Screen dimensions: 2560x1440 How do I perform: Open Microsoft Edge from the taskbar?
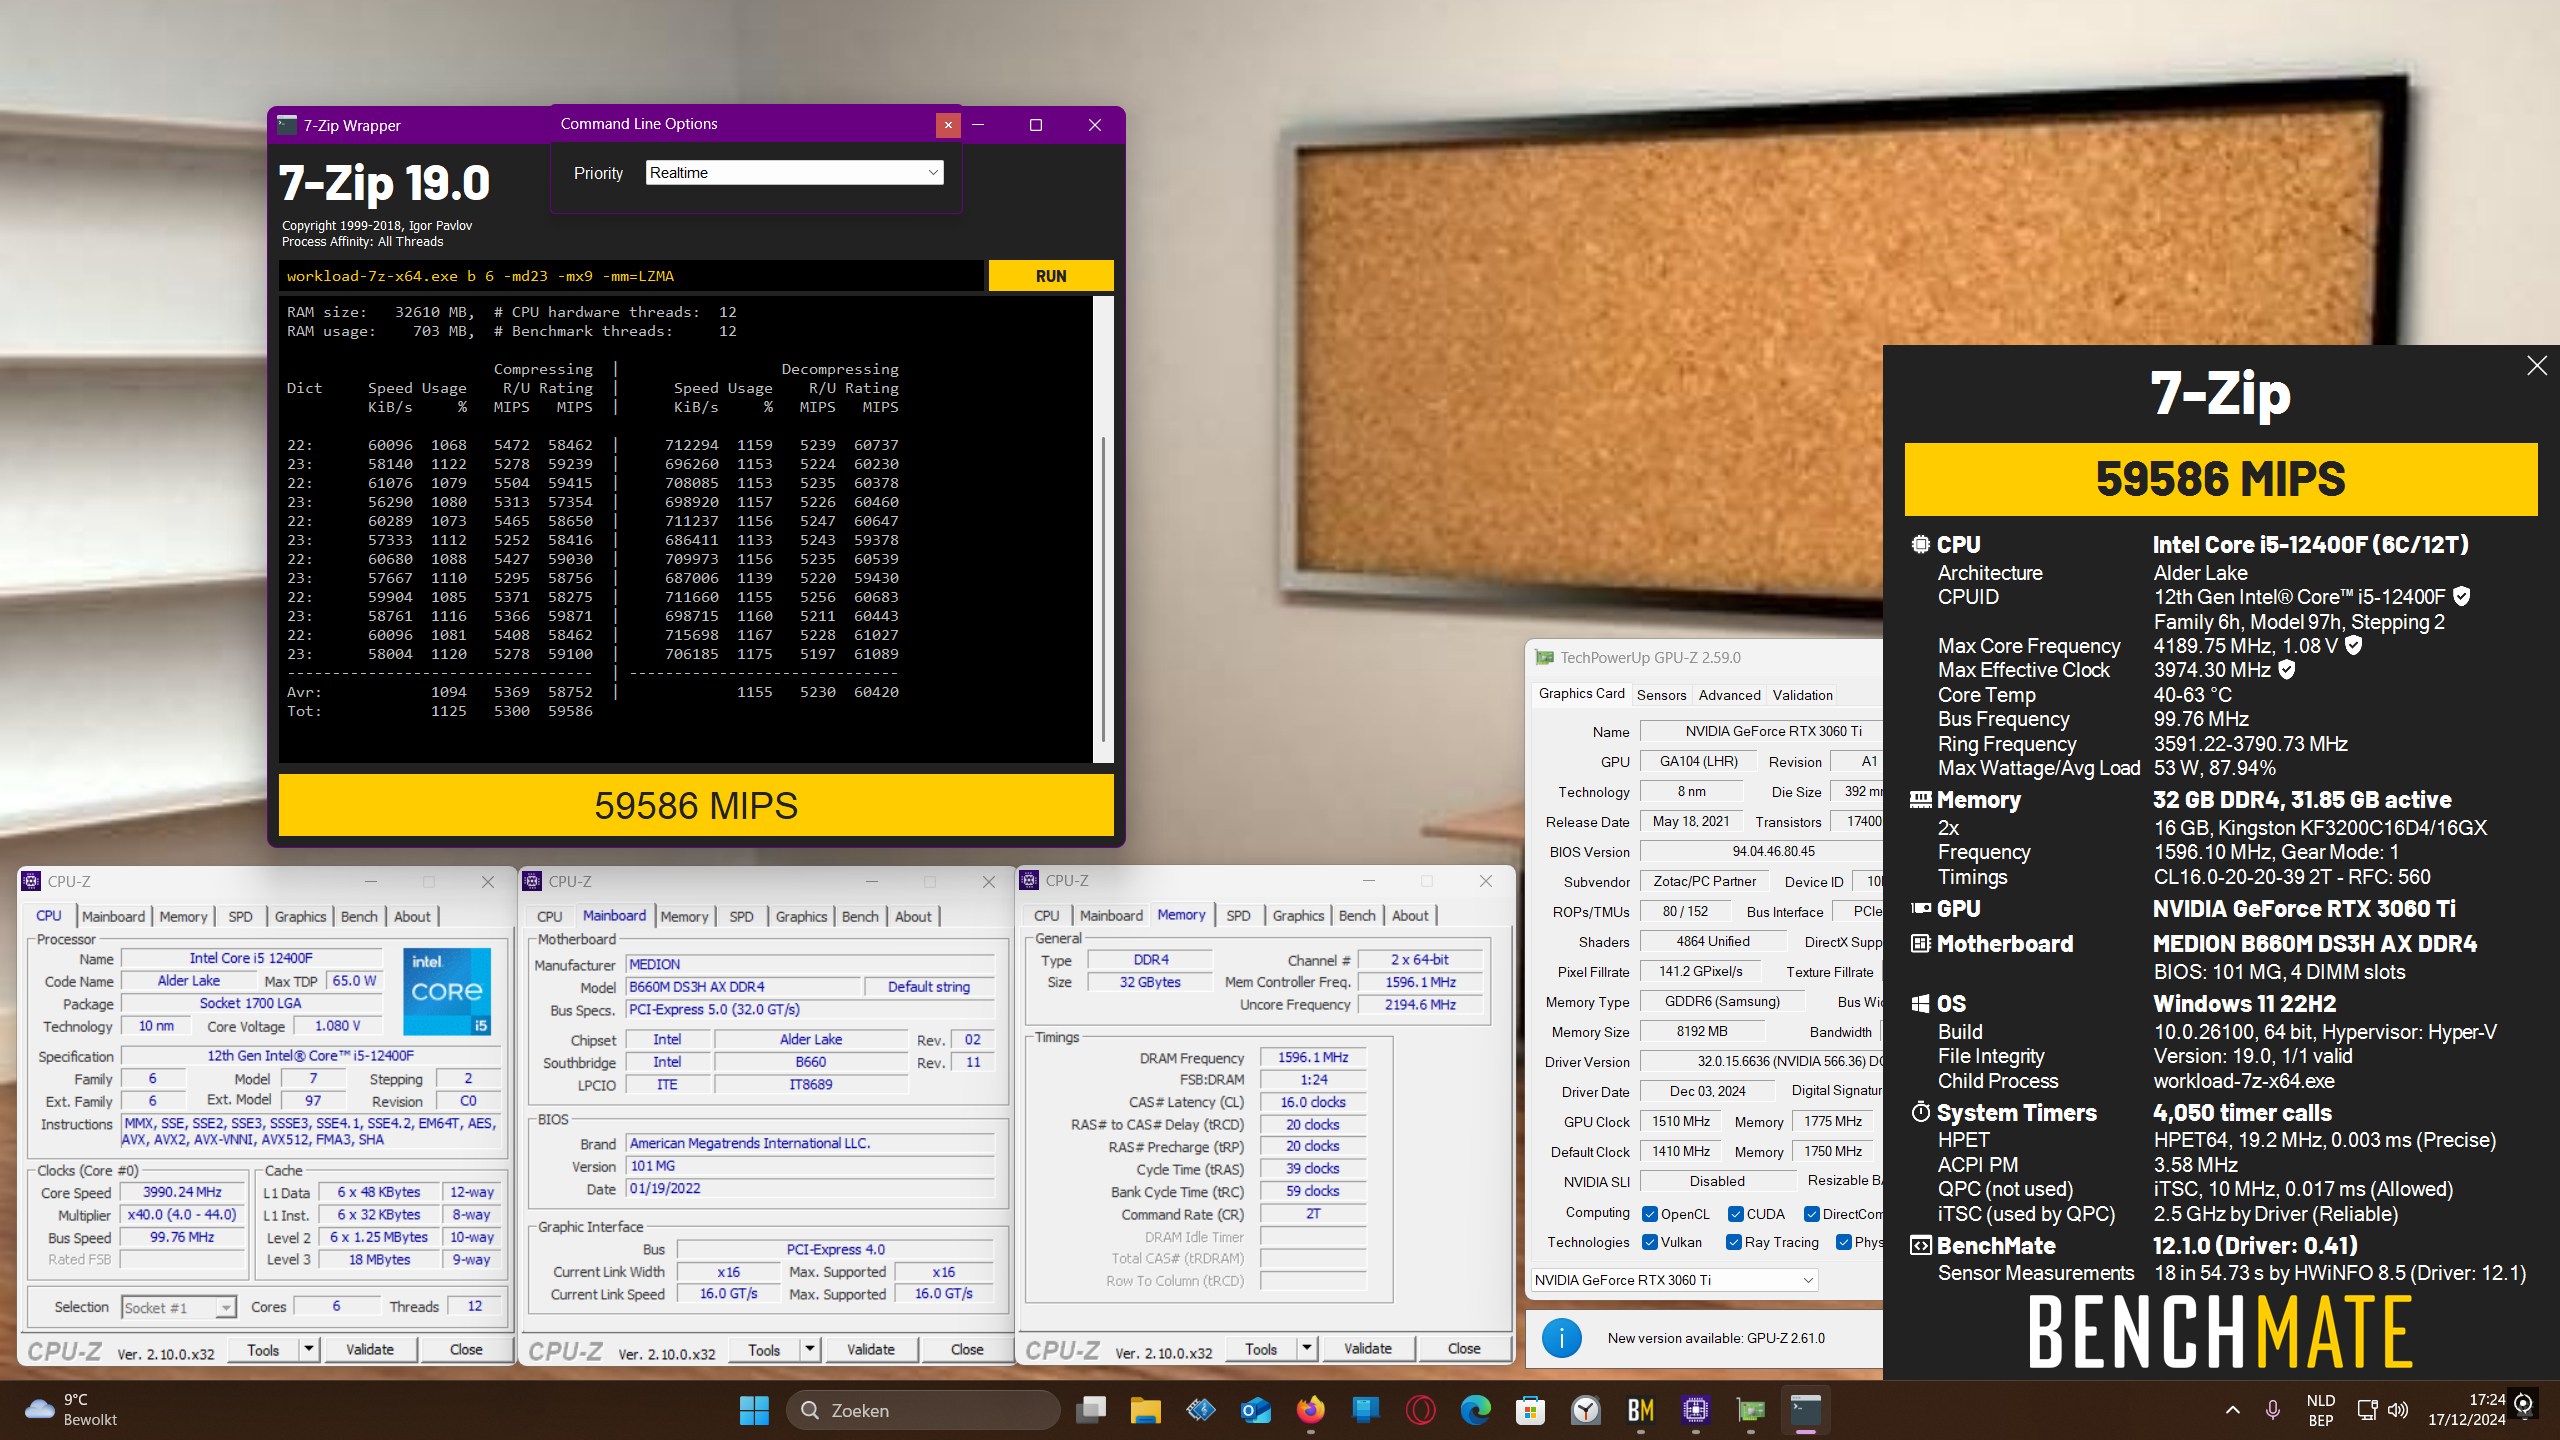(1475, 1410)
